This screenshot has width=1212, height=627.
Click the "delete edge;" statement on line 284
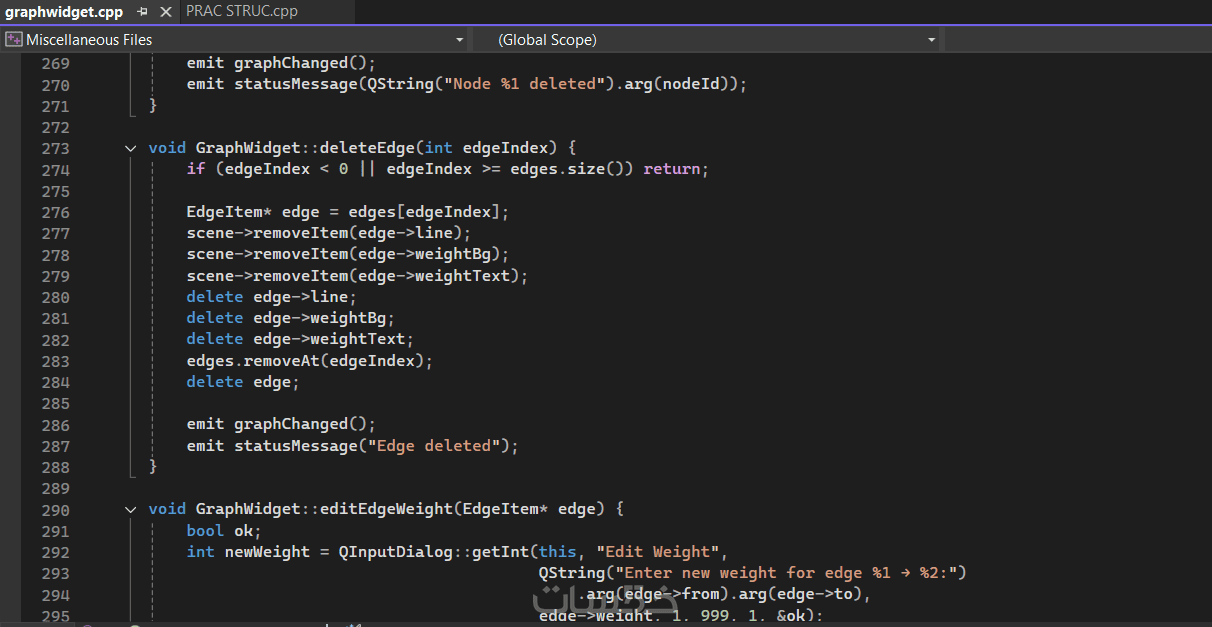click(243, 382)
